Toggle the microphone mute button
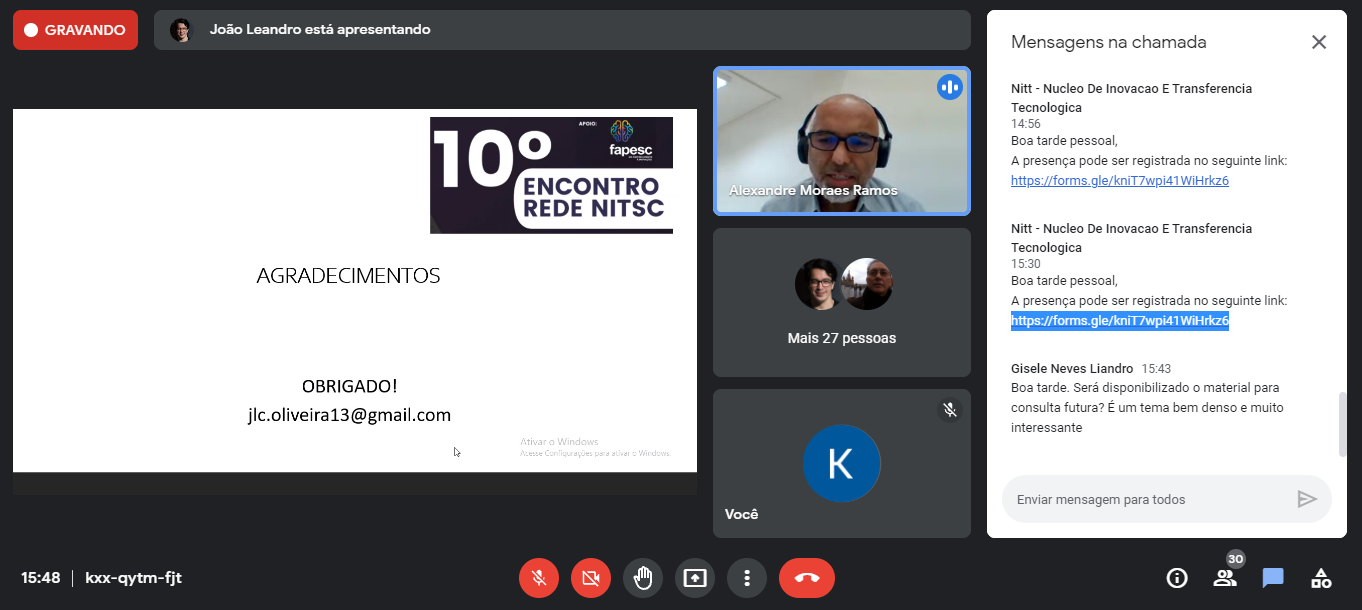This screenshot has width=1362, height=610. 539,578
